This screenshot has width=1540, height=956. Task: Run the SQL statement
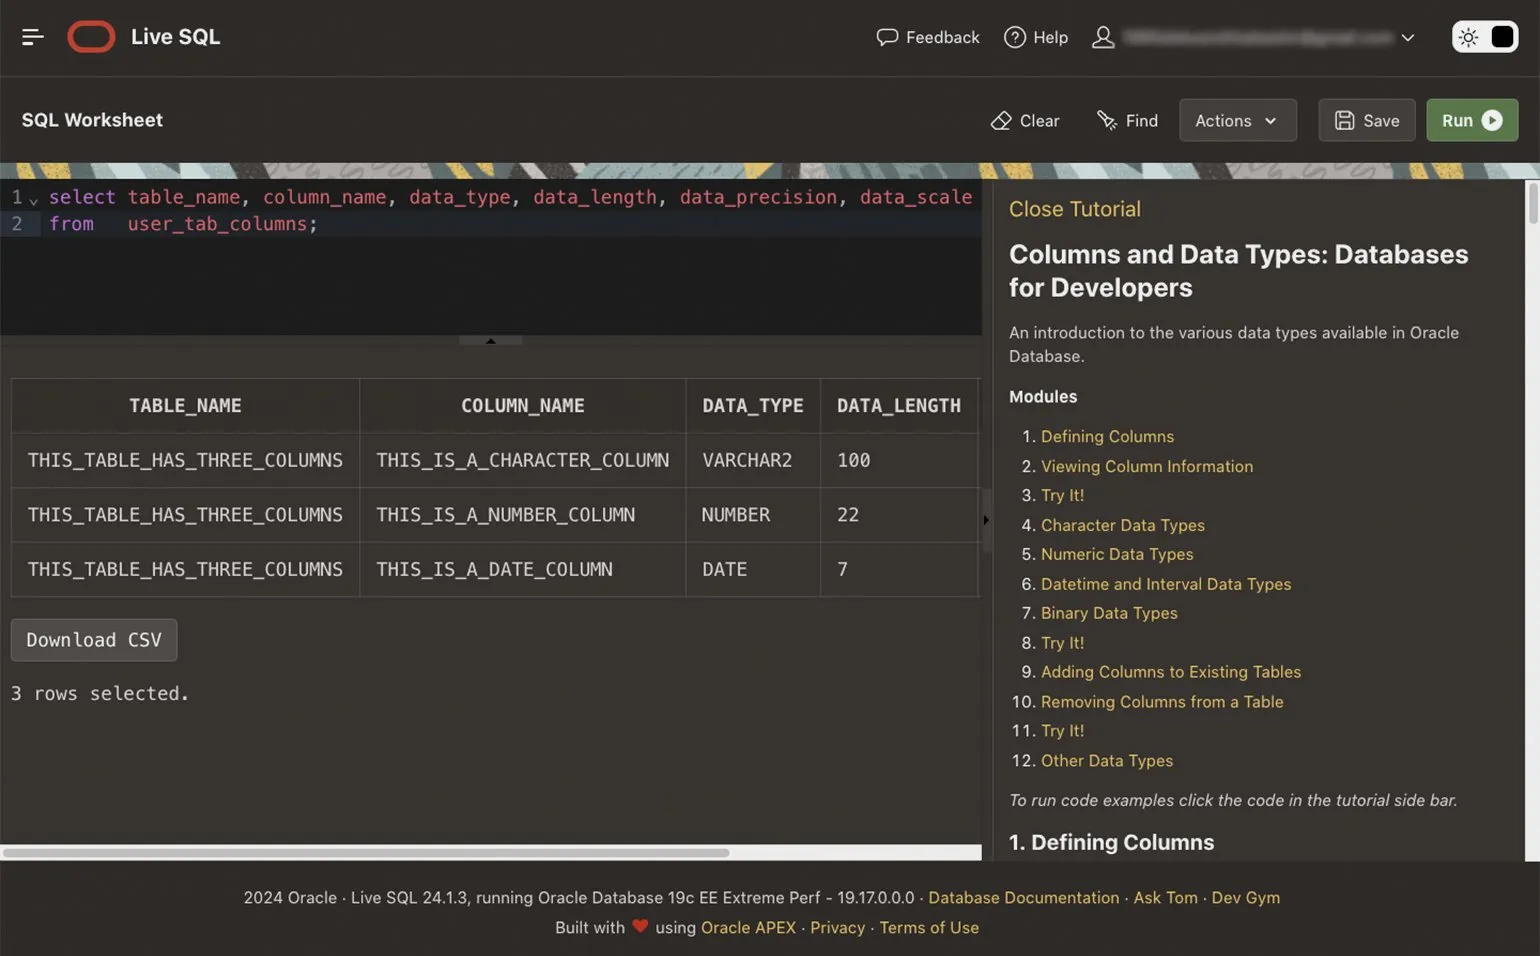point(1471,120)
